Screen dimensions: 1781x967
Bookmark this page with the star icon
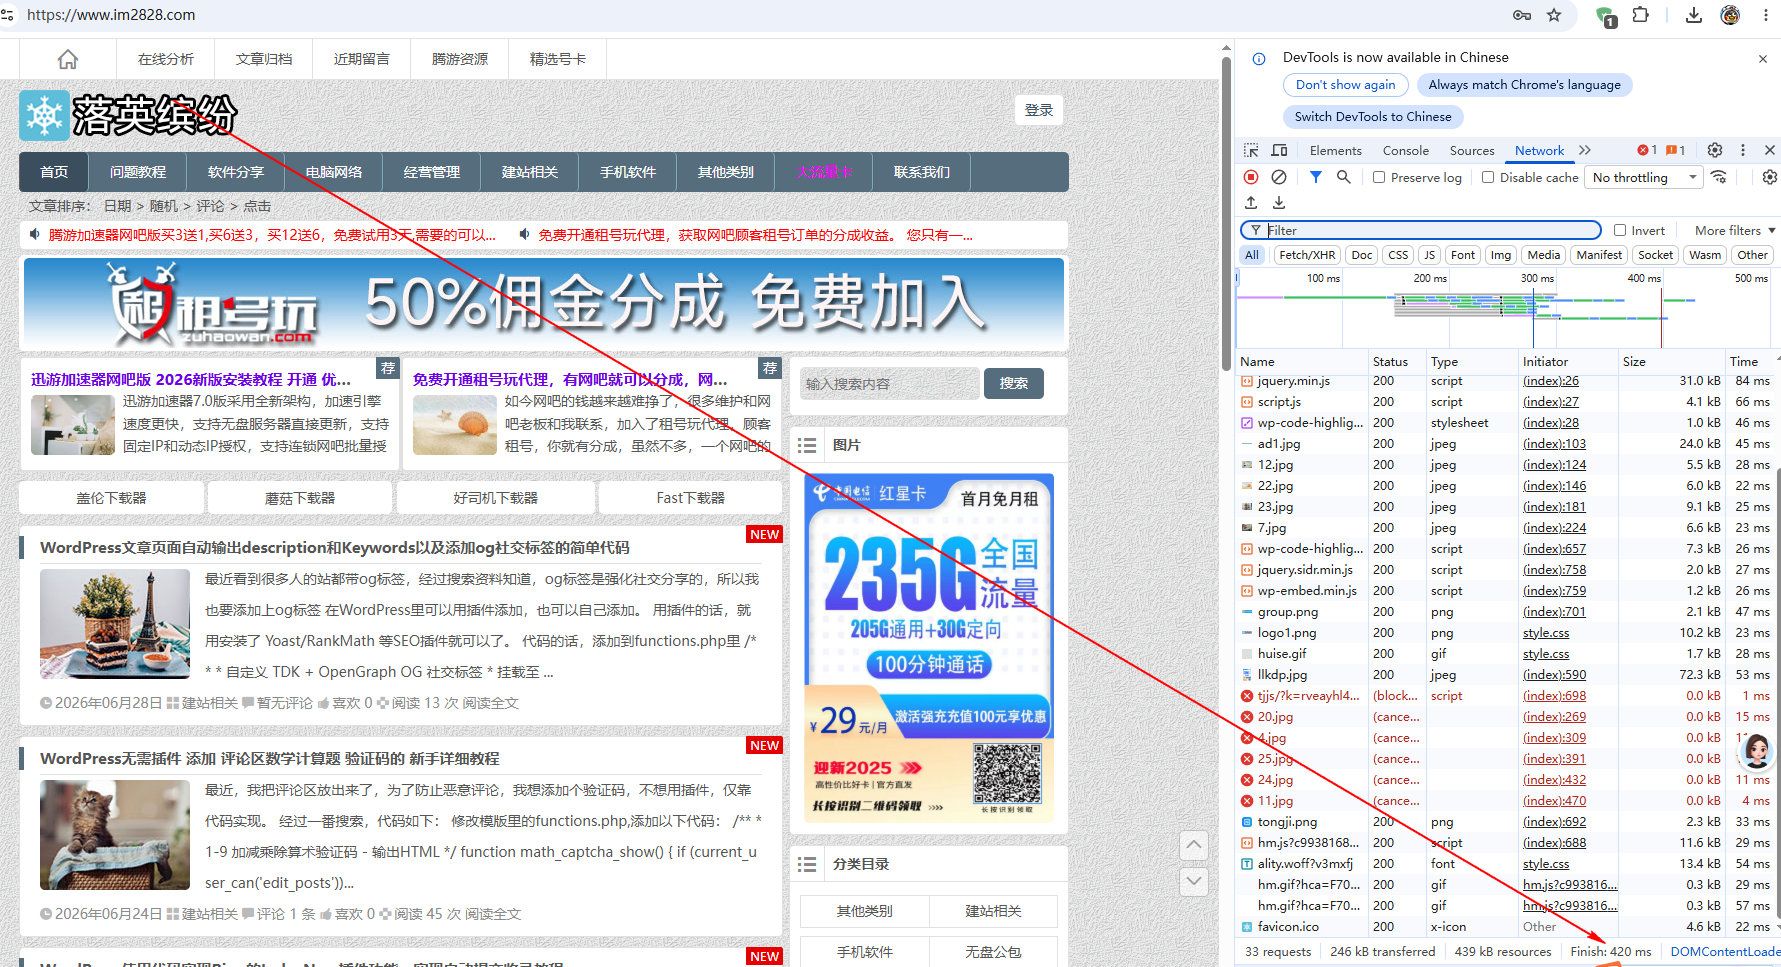[x=1554, y=15]
